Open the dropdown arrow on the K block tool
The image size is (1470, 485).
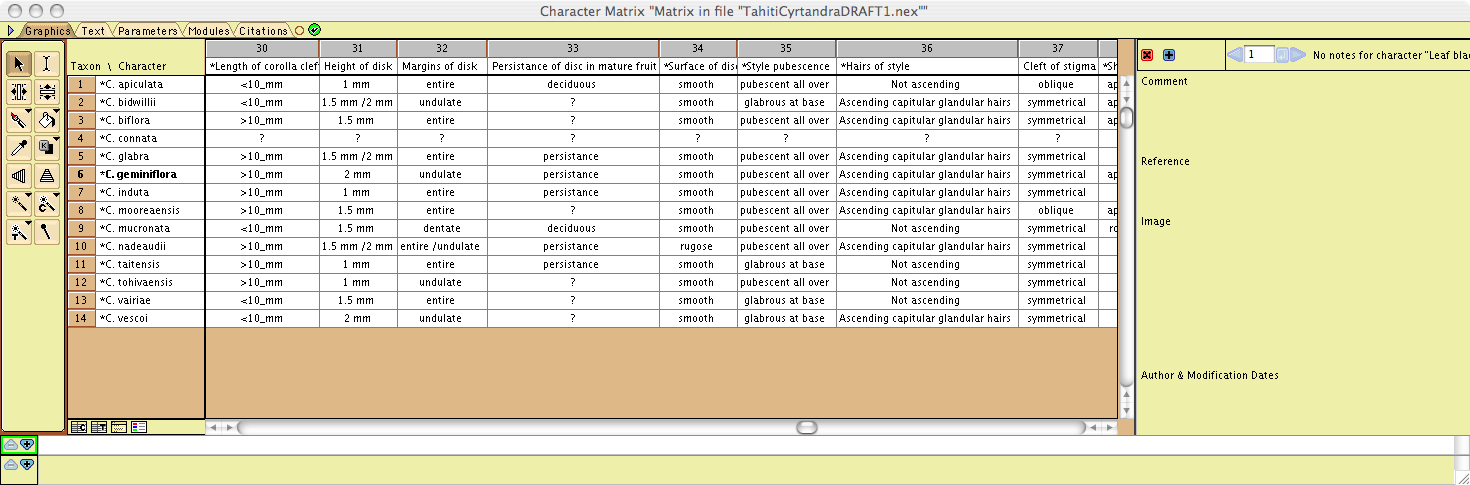coord(57,139)
